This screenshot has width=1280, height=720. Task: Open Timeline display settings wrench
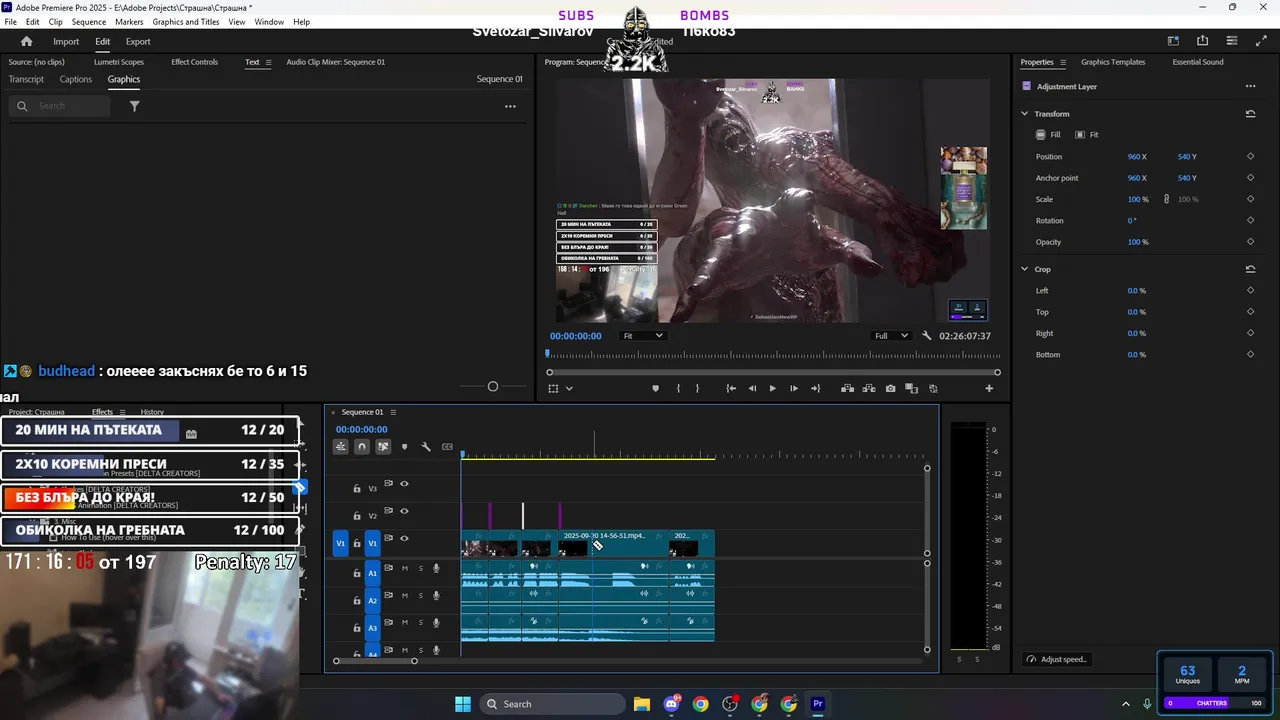[x=425, y=447]
